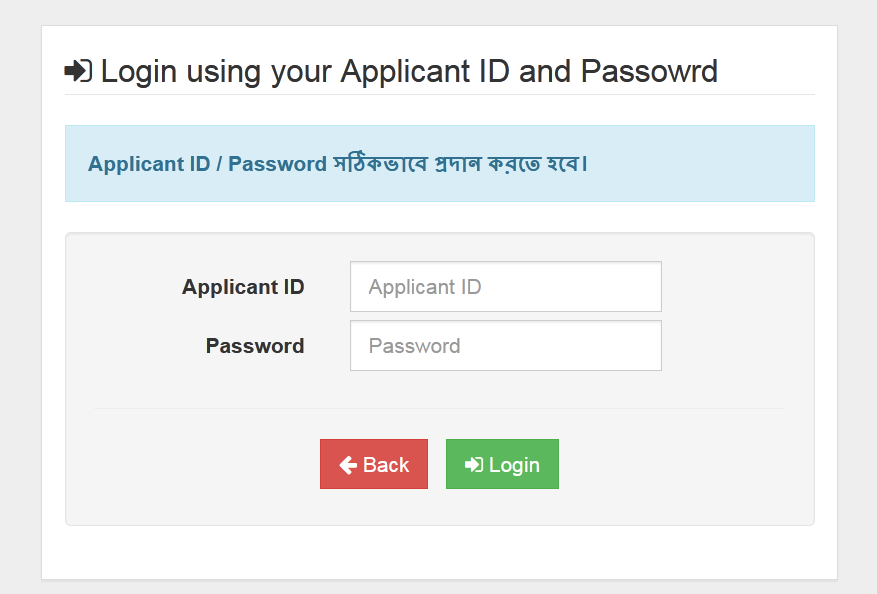Image resolution: width=877 pixels, height=594 pixels.
Task: Click bold "Applicant ID / Password" alert text
Action: [x=207, y=164]
